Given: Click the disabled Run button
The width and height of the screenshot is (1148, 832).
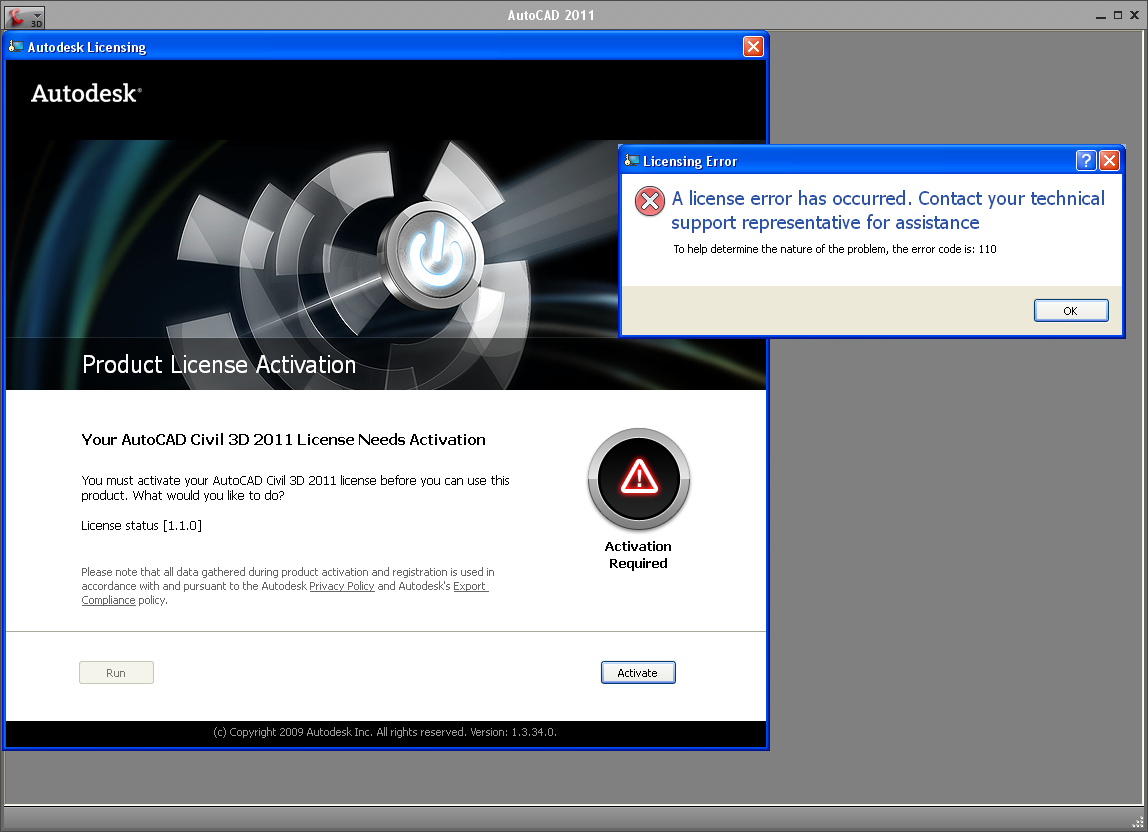Looking at the screenshot, I should 116,672.
